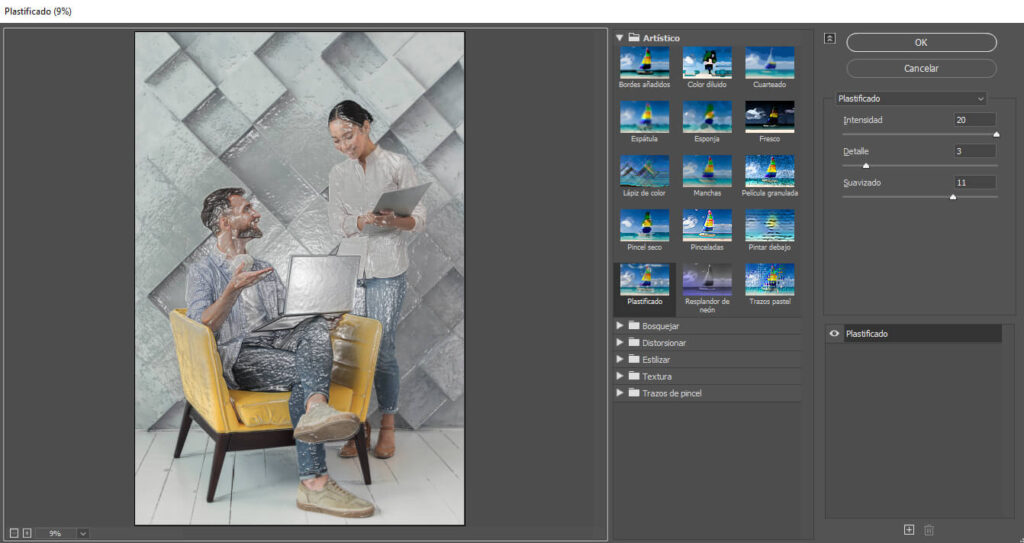The width and height of the screenshot is (1024, 543).
Task: Click the Plastificado filter thumbnail
Action: coord(644,280)
